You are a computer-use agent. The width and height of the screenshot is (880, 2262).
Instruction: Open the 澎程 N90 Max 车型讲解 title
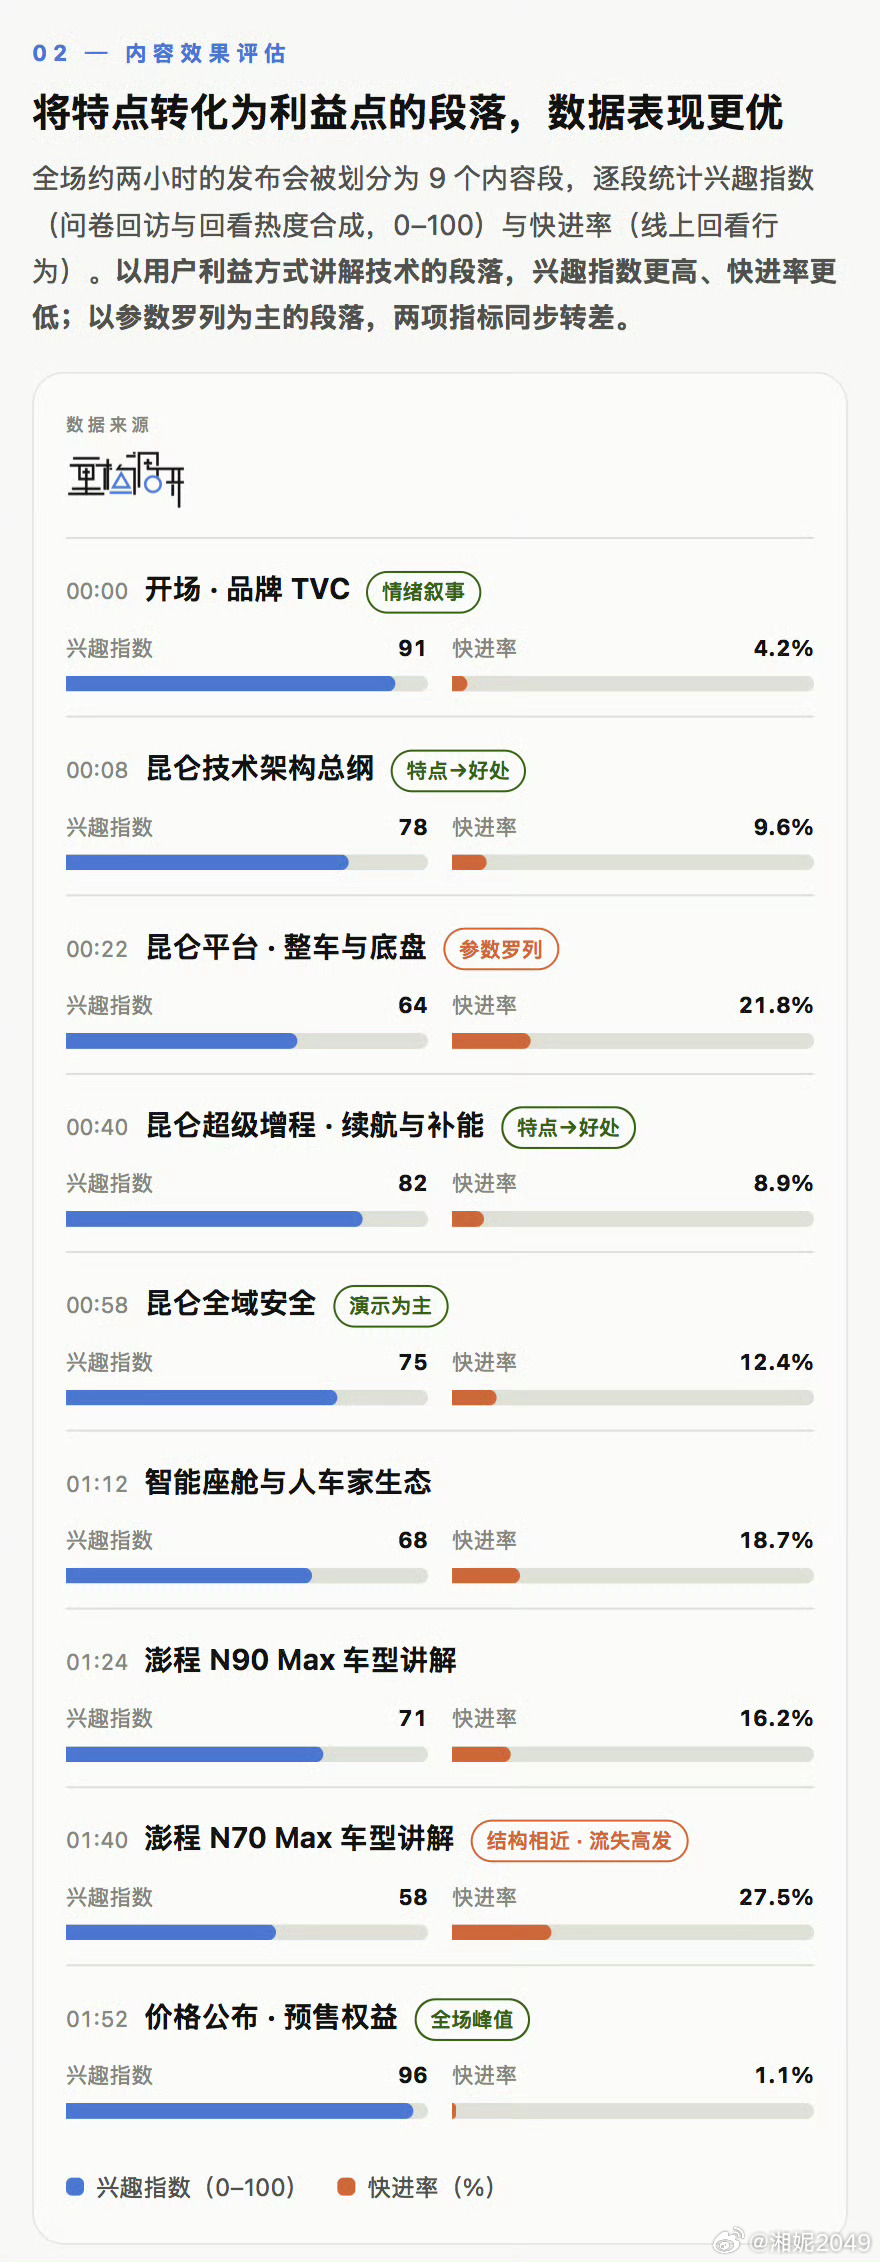301,1660
